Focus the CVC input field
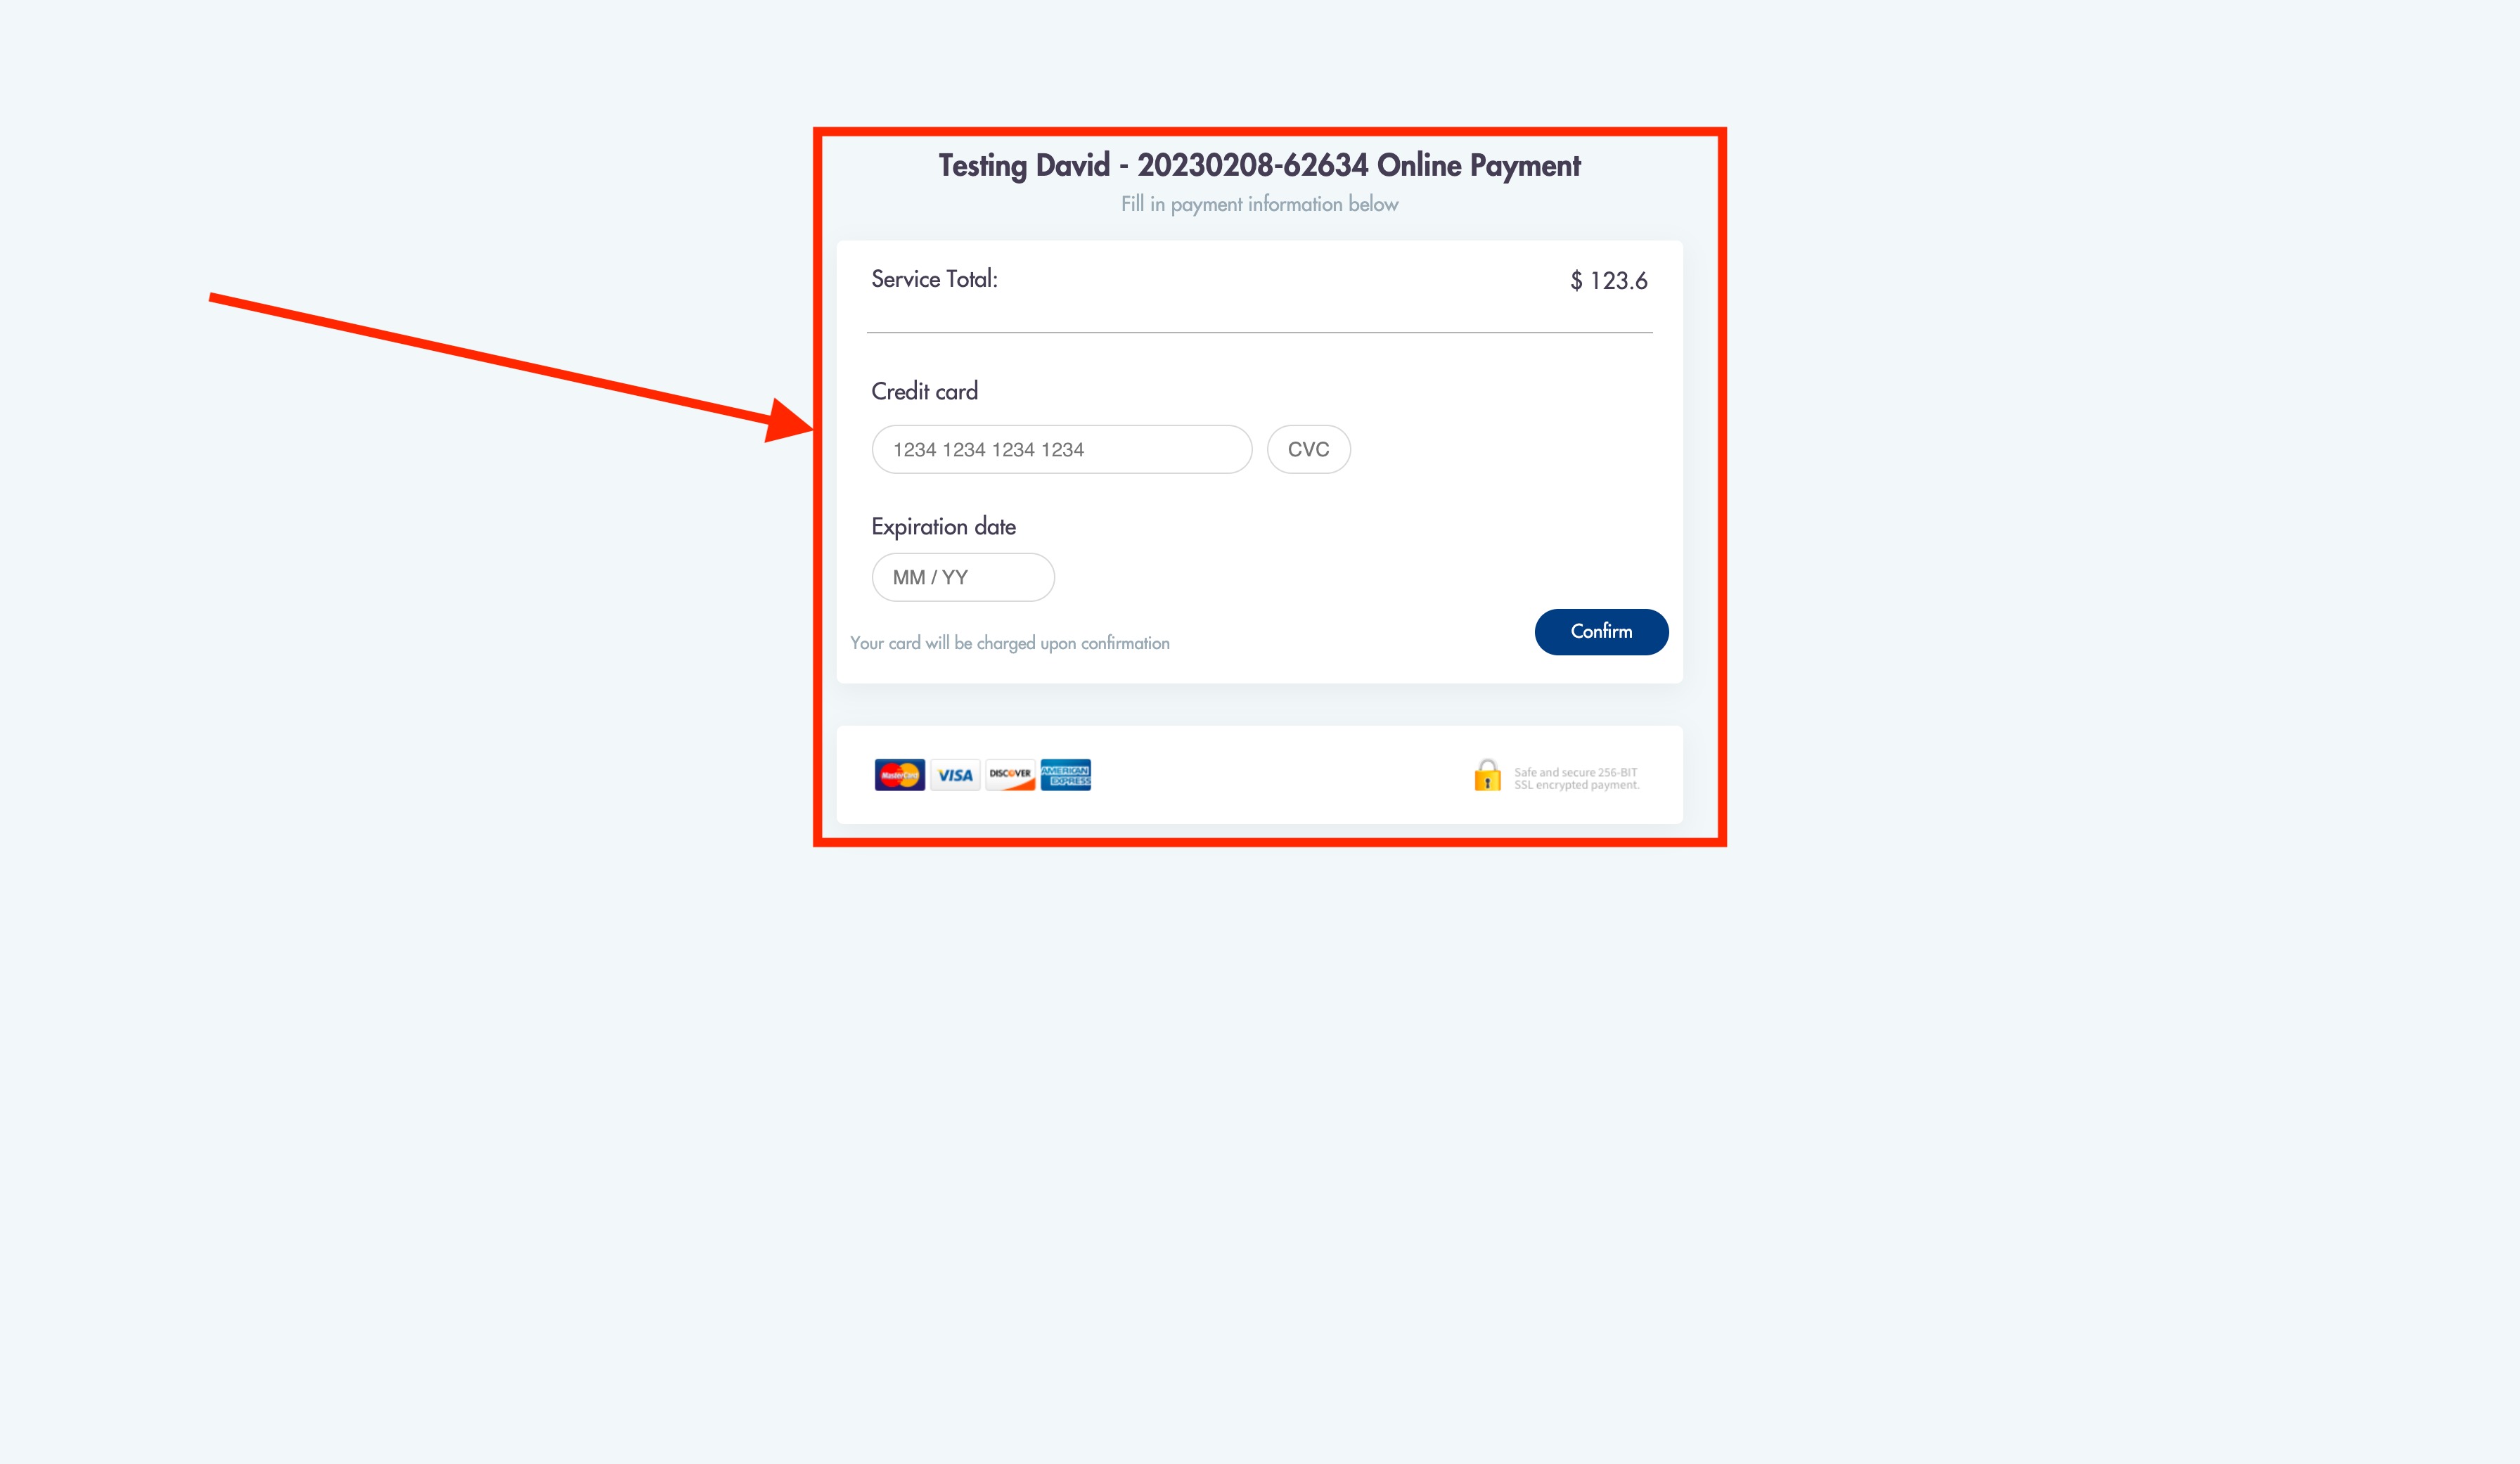2520x1464 pixels. tap(1308, 449)
